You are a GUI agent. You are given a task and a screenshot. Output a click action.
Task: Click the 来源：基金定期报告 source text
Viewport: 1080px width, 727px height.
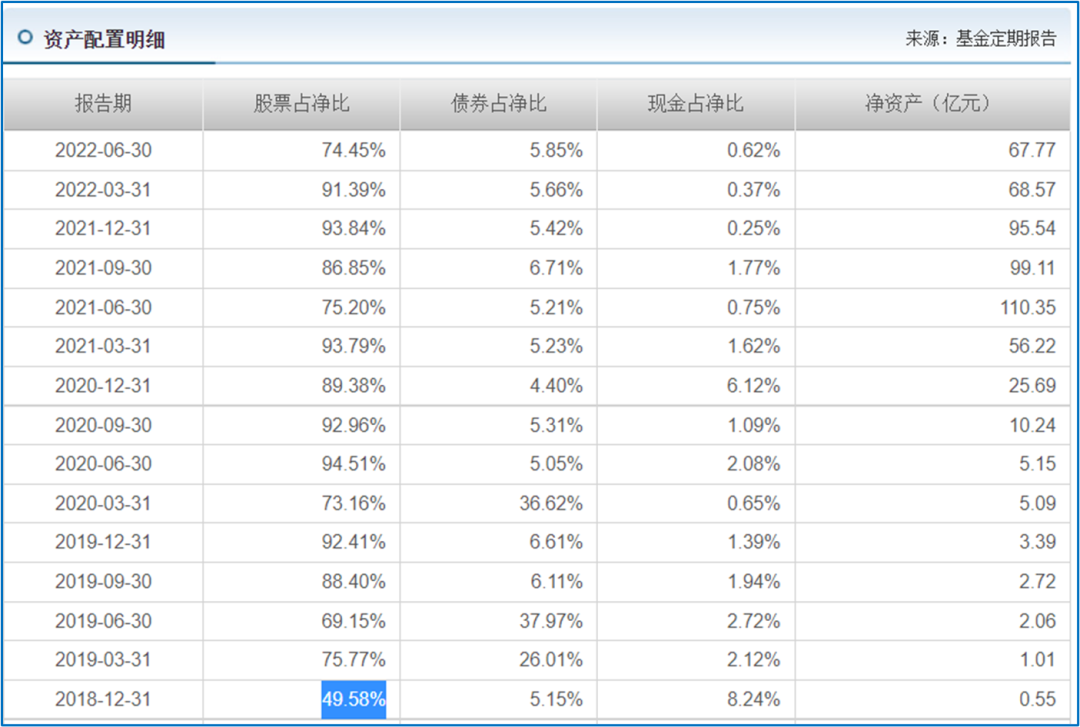pos(981,39)
